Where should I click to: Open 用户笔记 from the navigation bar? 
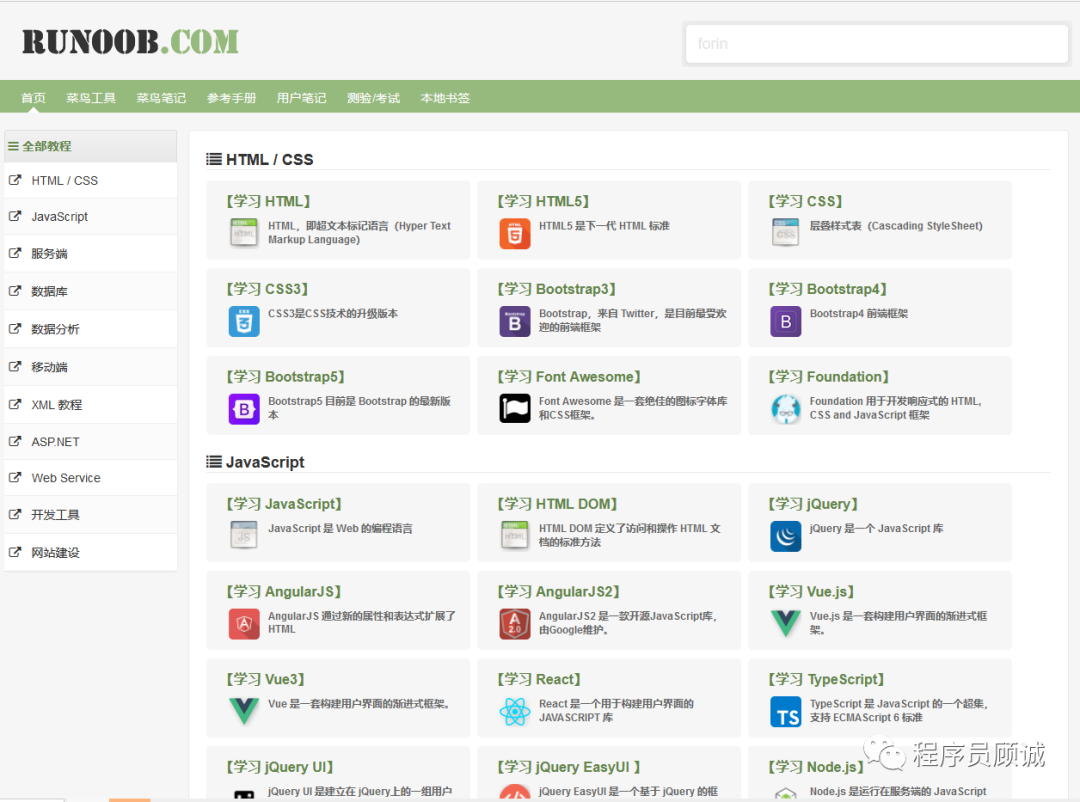point(302,98)
